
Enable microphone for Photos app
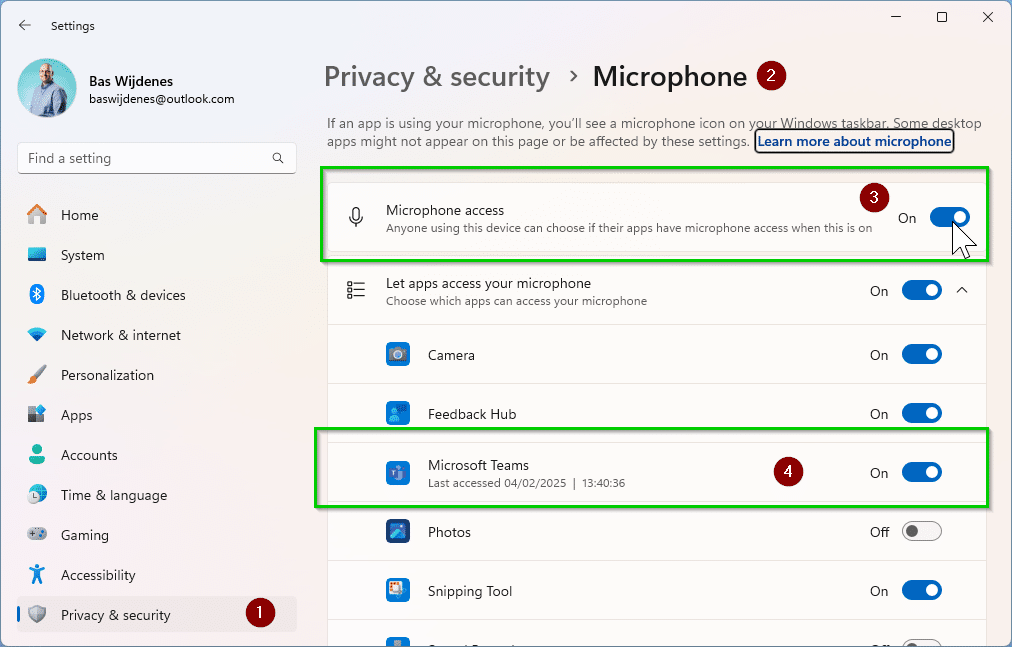coord(921,532)
